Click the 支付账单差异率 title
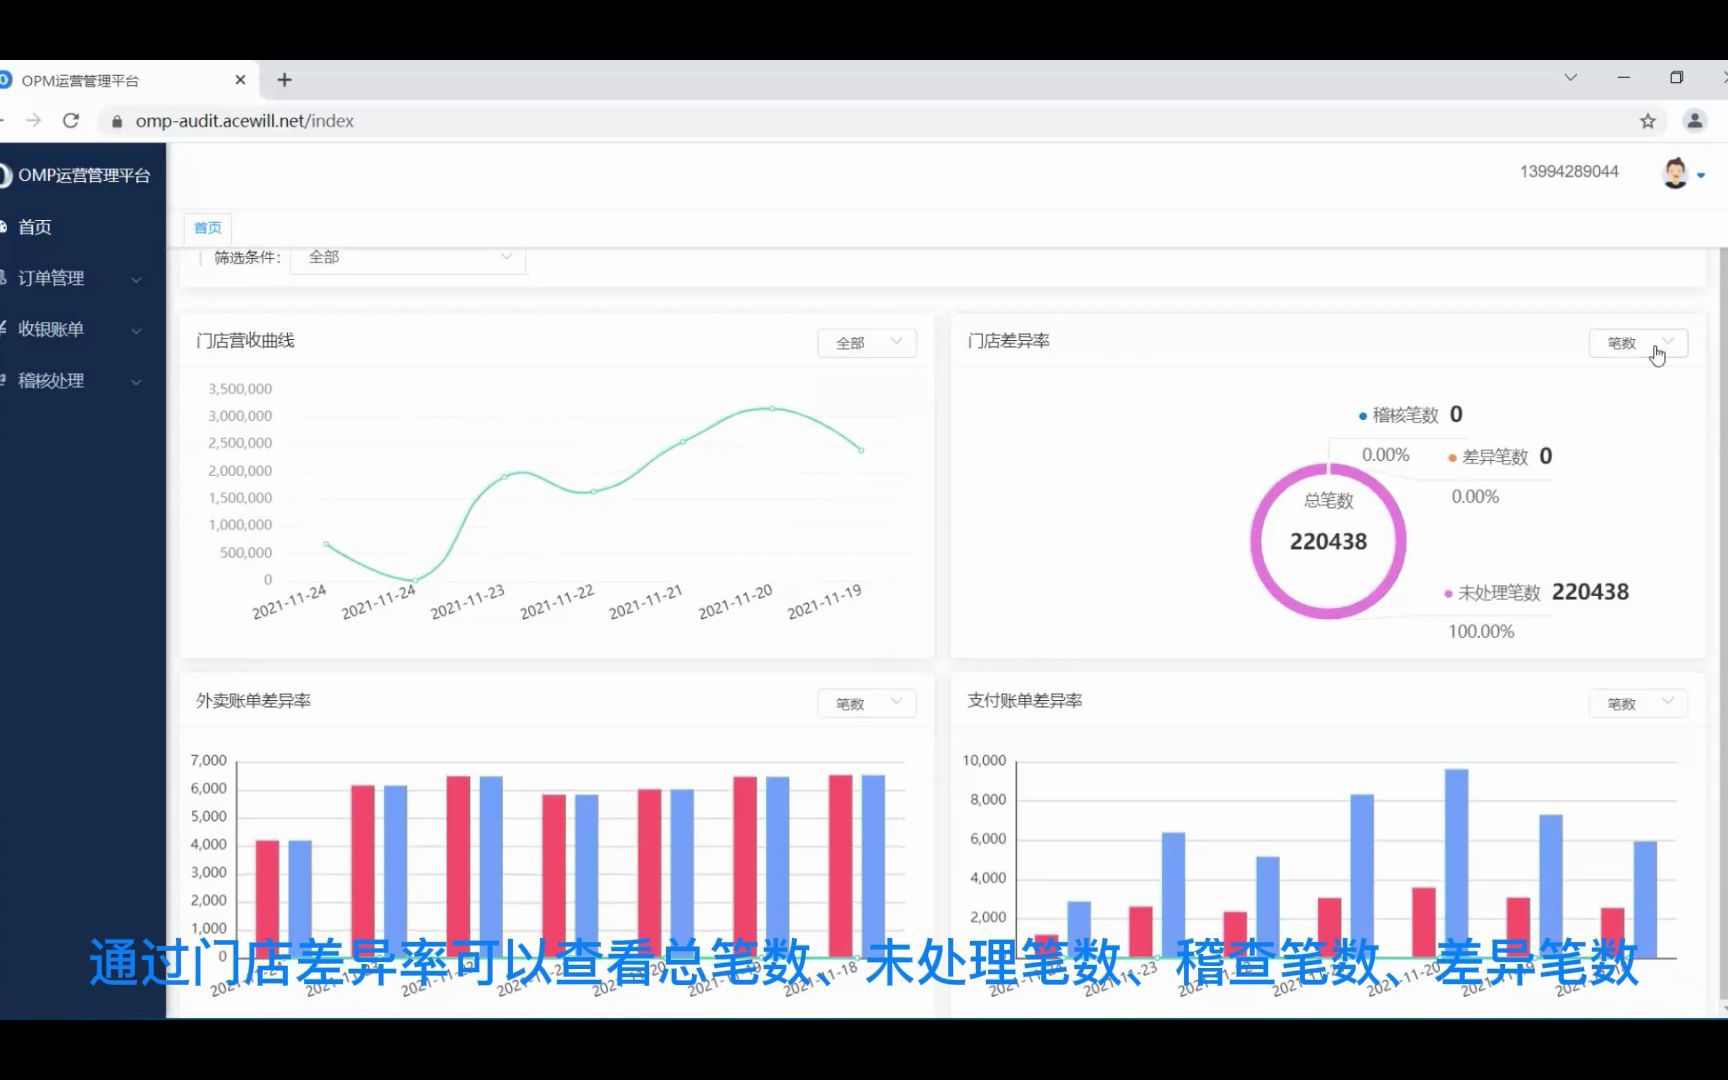 pos(1025,701)
